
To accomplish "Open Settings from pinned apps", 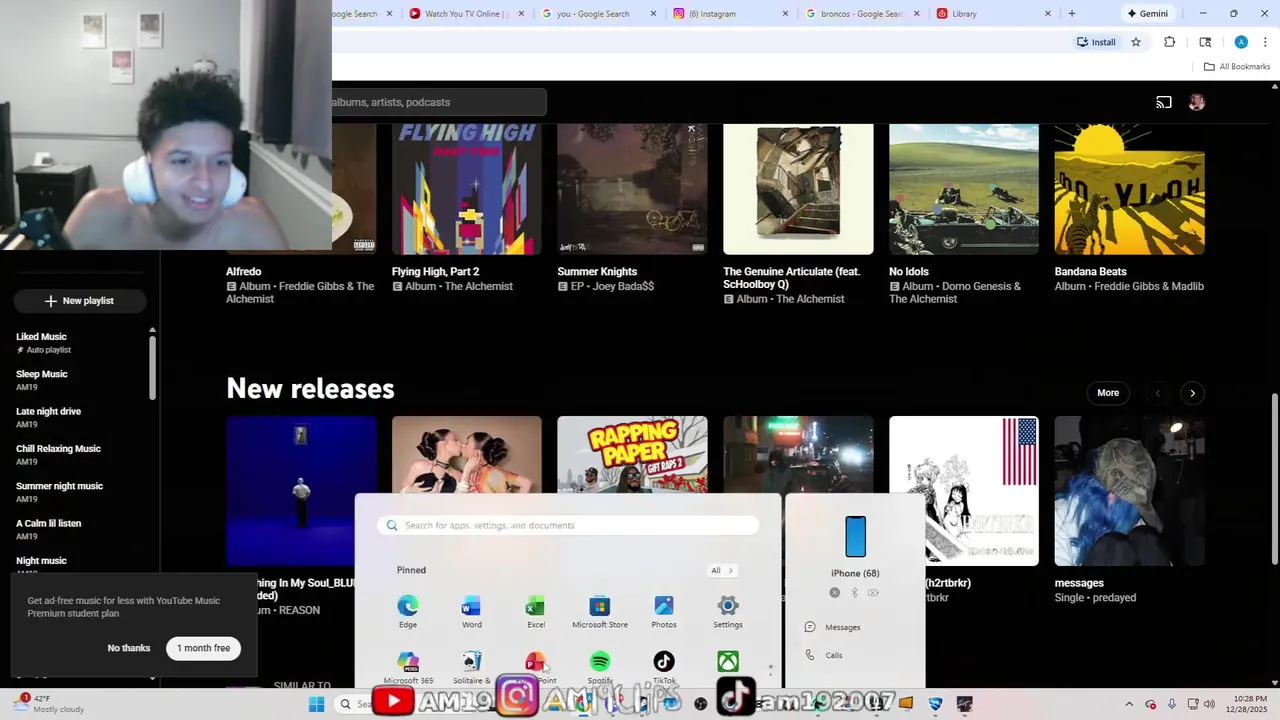I will [728, 611].
